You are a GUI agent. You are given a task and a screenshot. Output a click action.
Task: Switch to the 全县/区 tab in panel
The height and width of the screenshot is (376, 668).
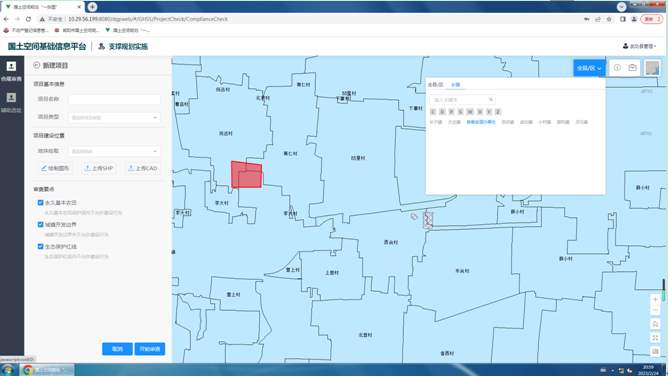(435, 85)
